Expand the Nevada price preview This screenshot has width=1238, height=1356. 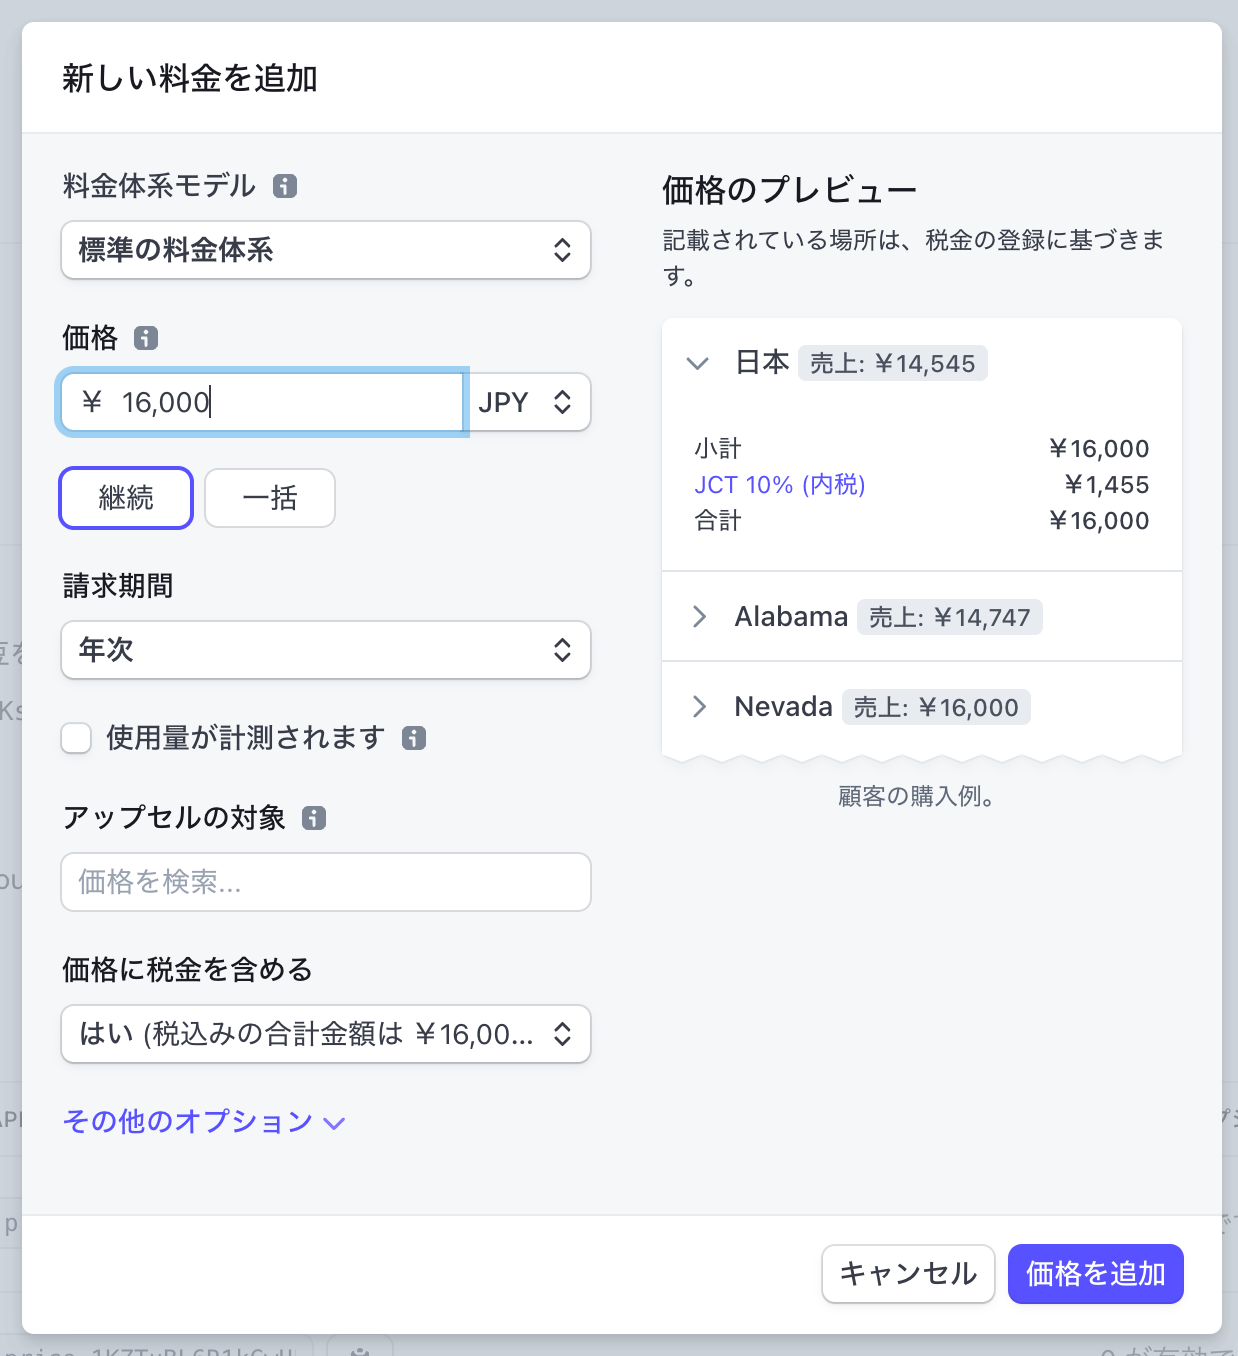tap(699, 707)
